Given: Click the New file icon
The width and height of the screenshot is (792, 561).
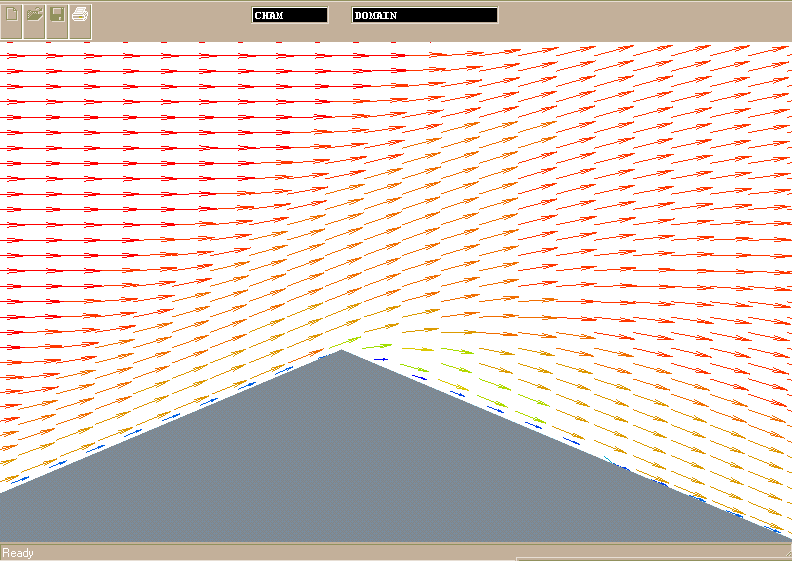Looking at the screenshot, I should [12, 16].
